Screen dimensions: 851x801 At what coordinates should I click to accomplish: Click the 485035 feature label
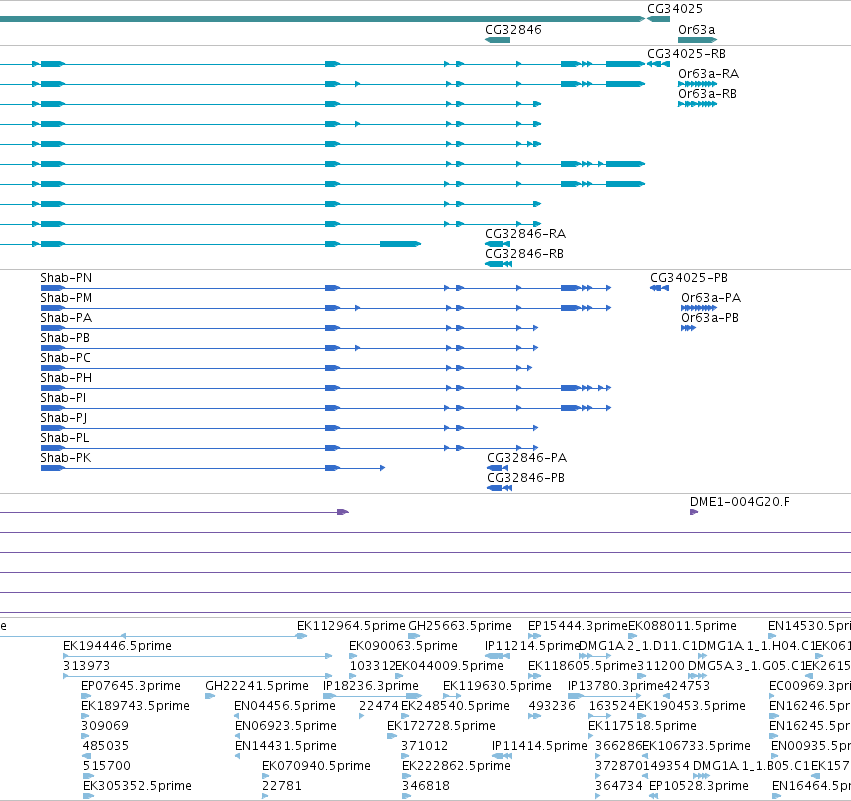click(106, 746)
